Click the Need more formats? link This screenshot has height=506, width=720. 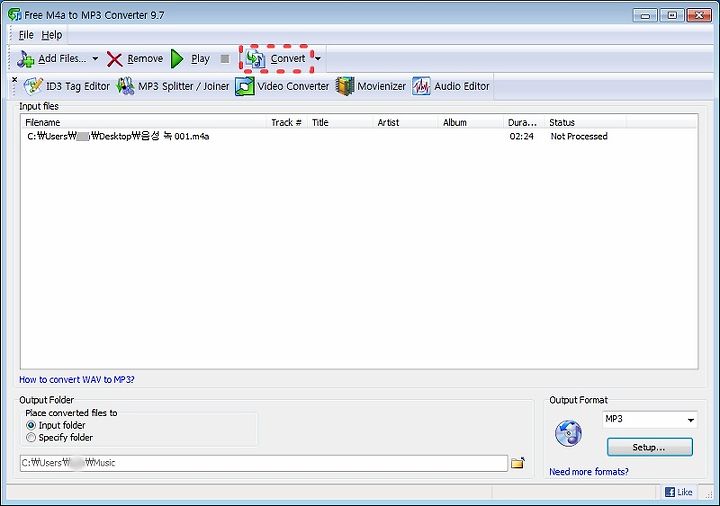pos(589,472)
